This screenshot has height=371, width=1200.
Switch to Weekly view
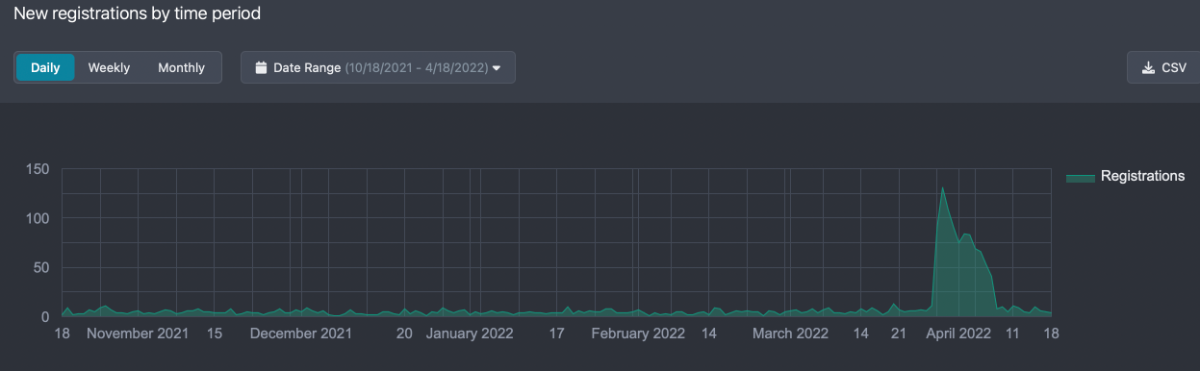109,68
